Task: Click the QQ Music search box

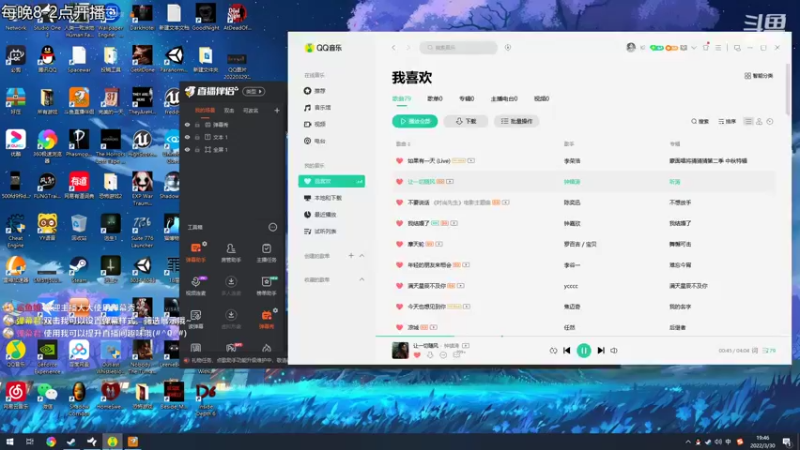Action: pyautogui.click(x=458, y=47)
